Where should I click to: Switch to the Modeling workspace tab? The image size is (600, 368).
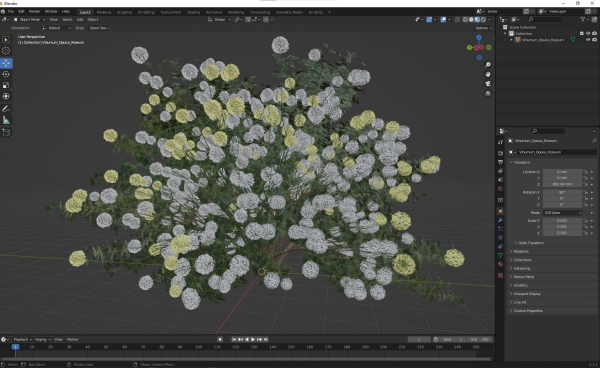[104, 12]
